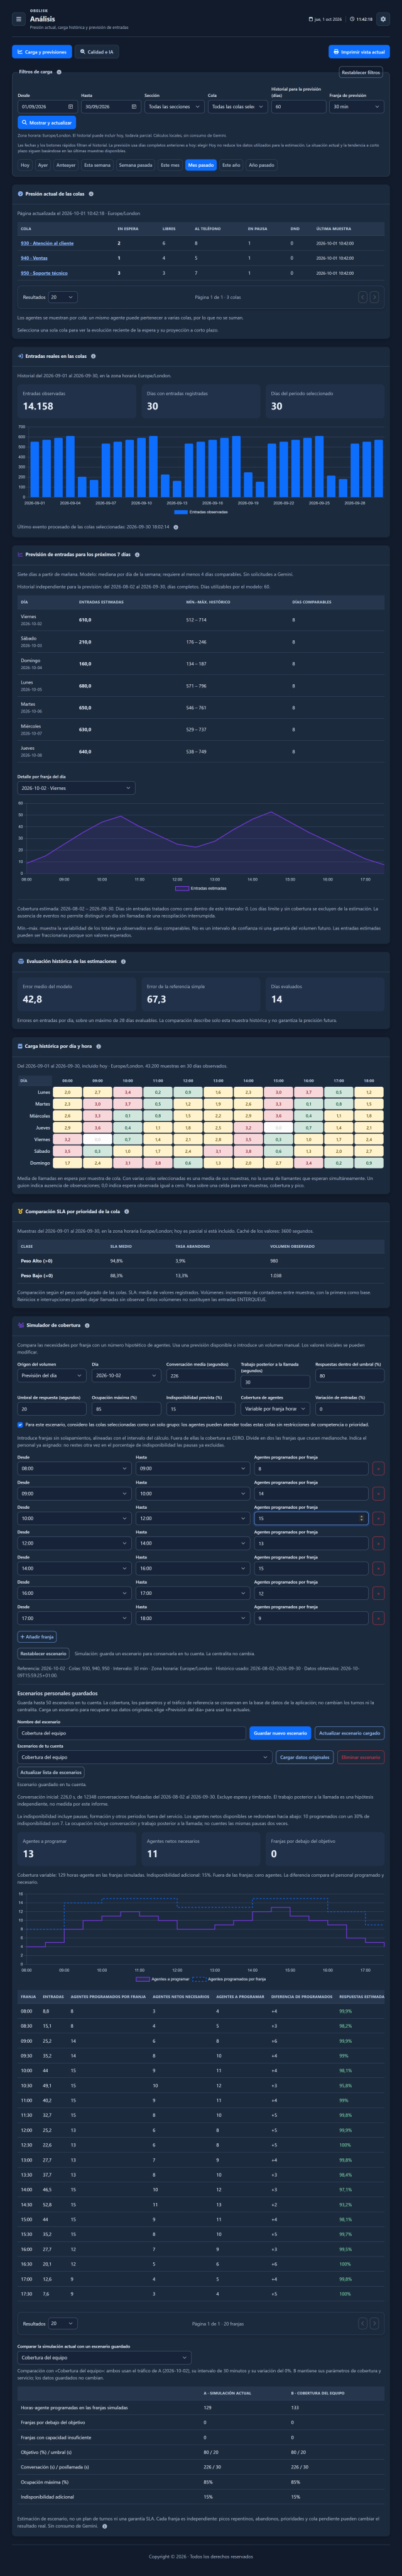Select the Mes pasado date preset
The height and width of the screenshot is (2576, 402).
[x=201, y=165]
